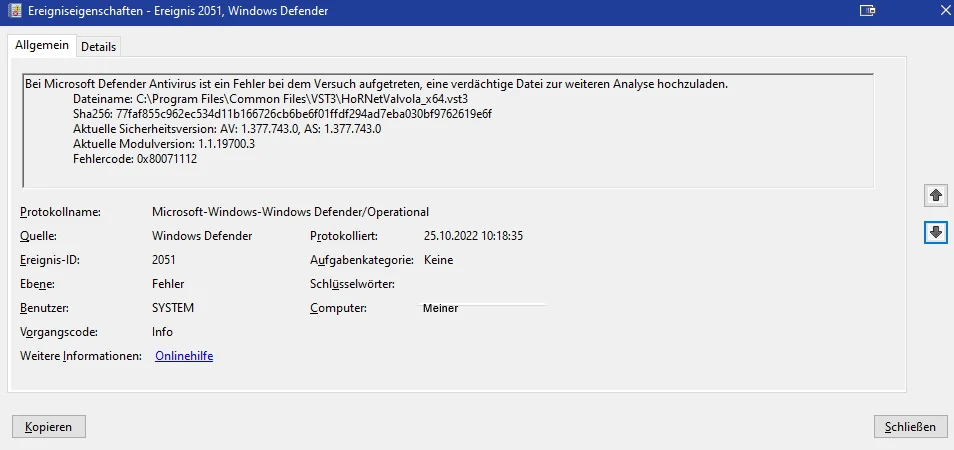This screenshot has height=450, width=954.
Task: Show the previous event with the up arrow
Action: (936, 195)
